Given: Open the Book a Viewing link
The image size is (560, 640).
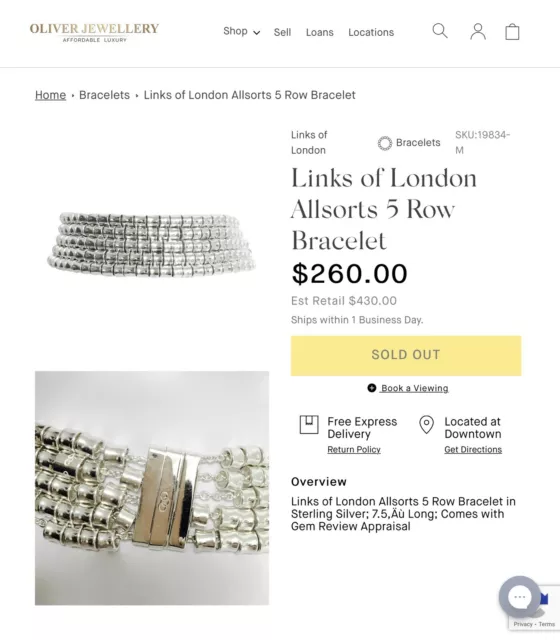Looking at the screenshot, I should pos(415,388).
